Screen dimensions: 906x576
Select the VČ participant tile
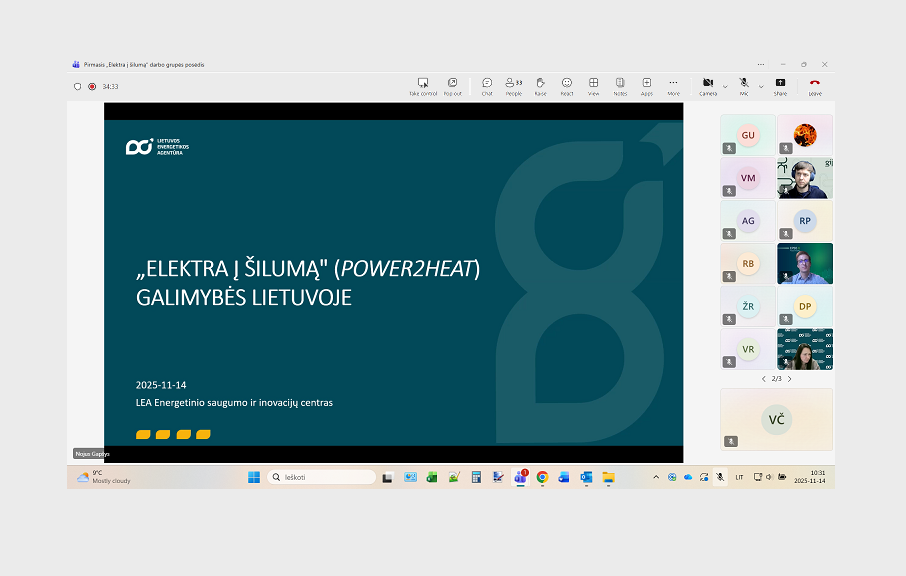click(x=776, y=419)
